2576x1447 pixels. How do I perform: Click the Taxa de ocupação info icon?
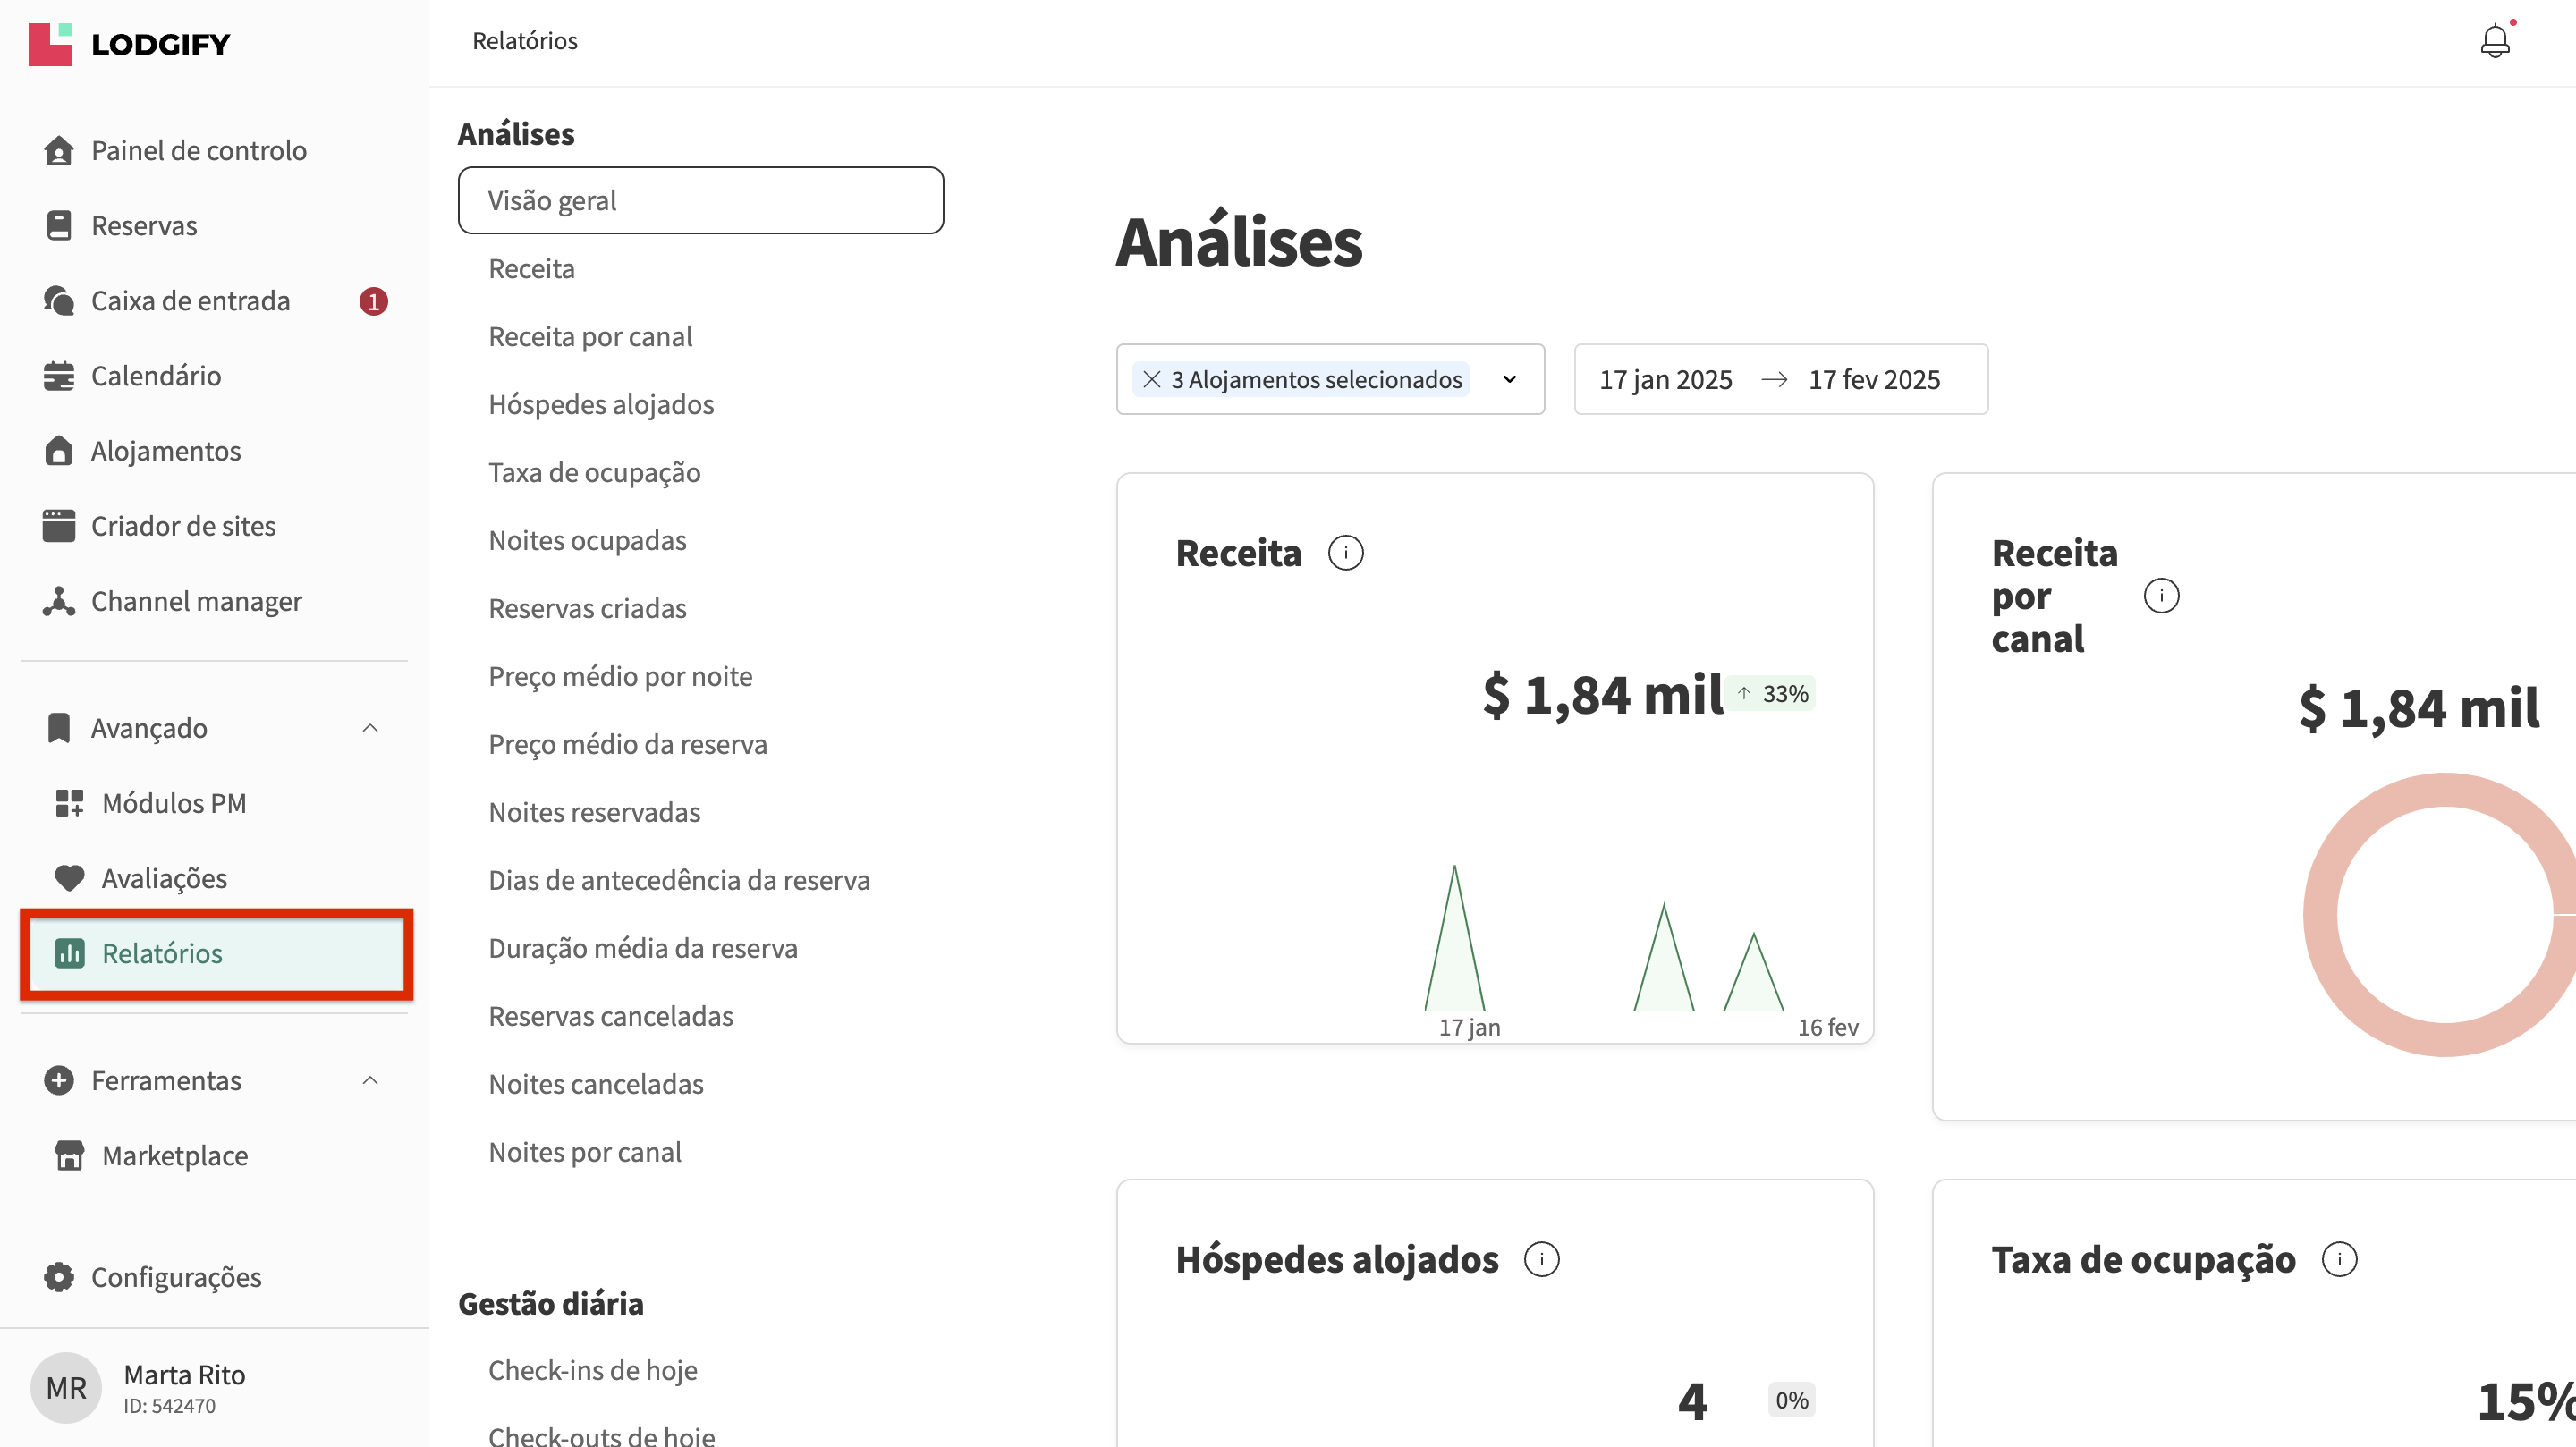2338,1259
